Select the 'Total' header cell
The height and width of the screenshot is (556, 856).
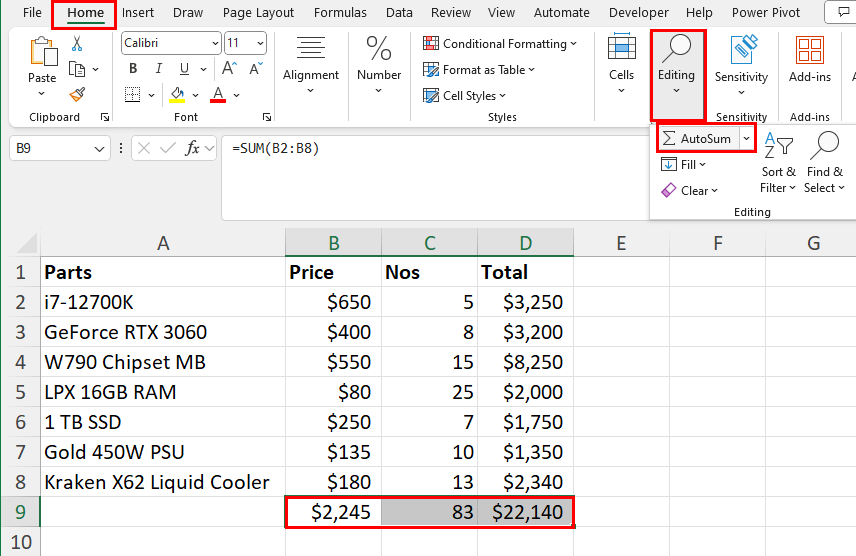pyautogui.click(x=525, y=272)
